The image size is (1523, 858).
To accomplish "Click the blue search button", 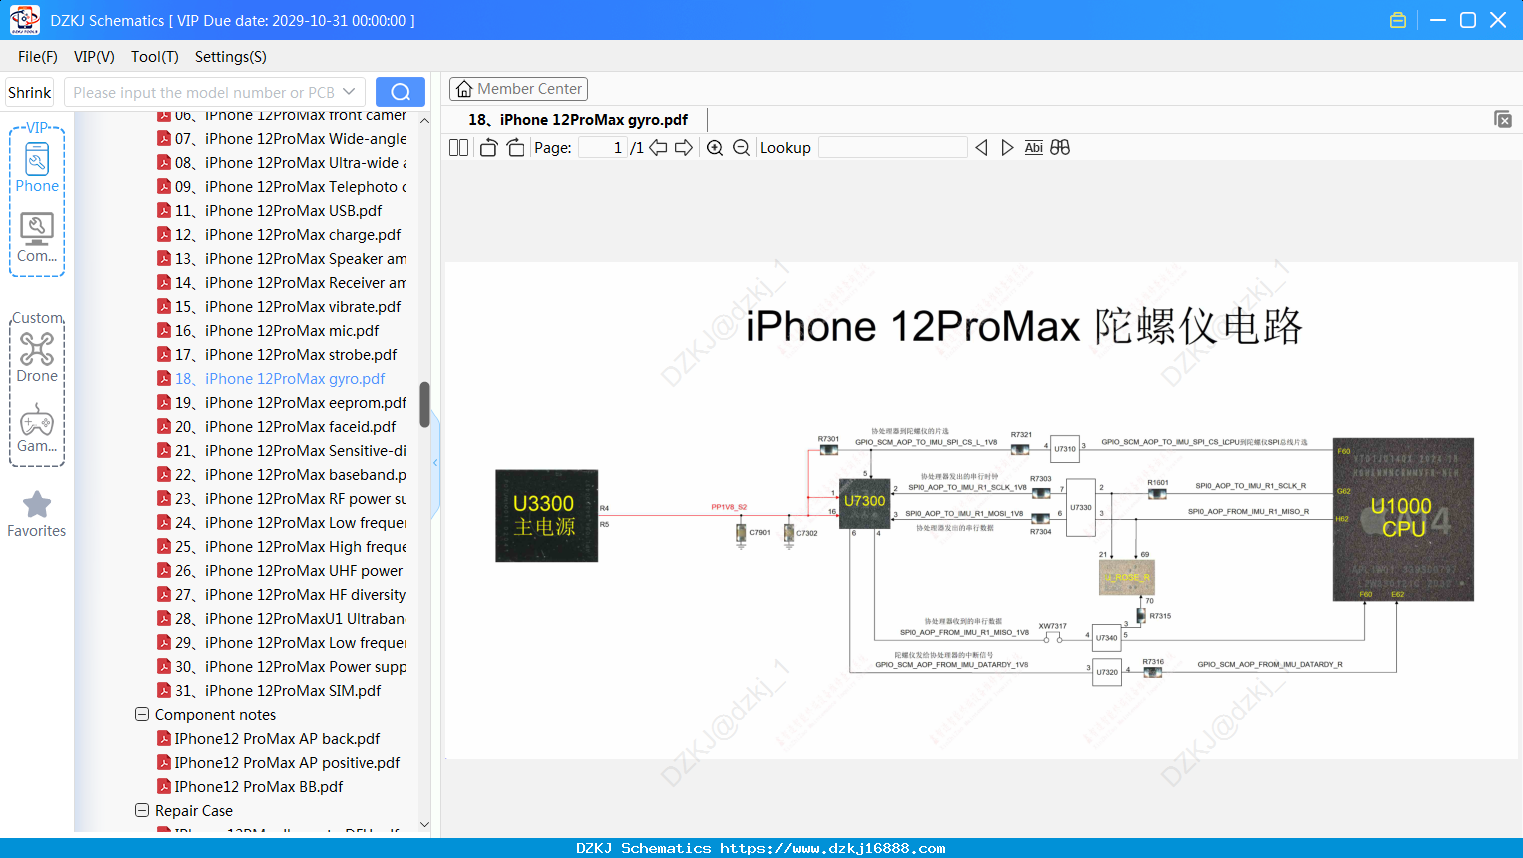I will pyautogui.click(x=400, y=92).
